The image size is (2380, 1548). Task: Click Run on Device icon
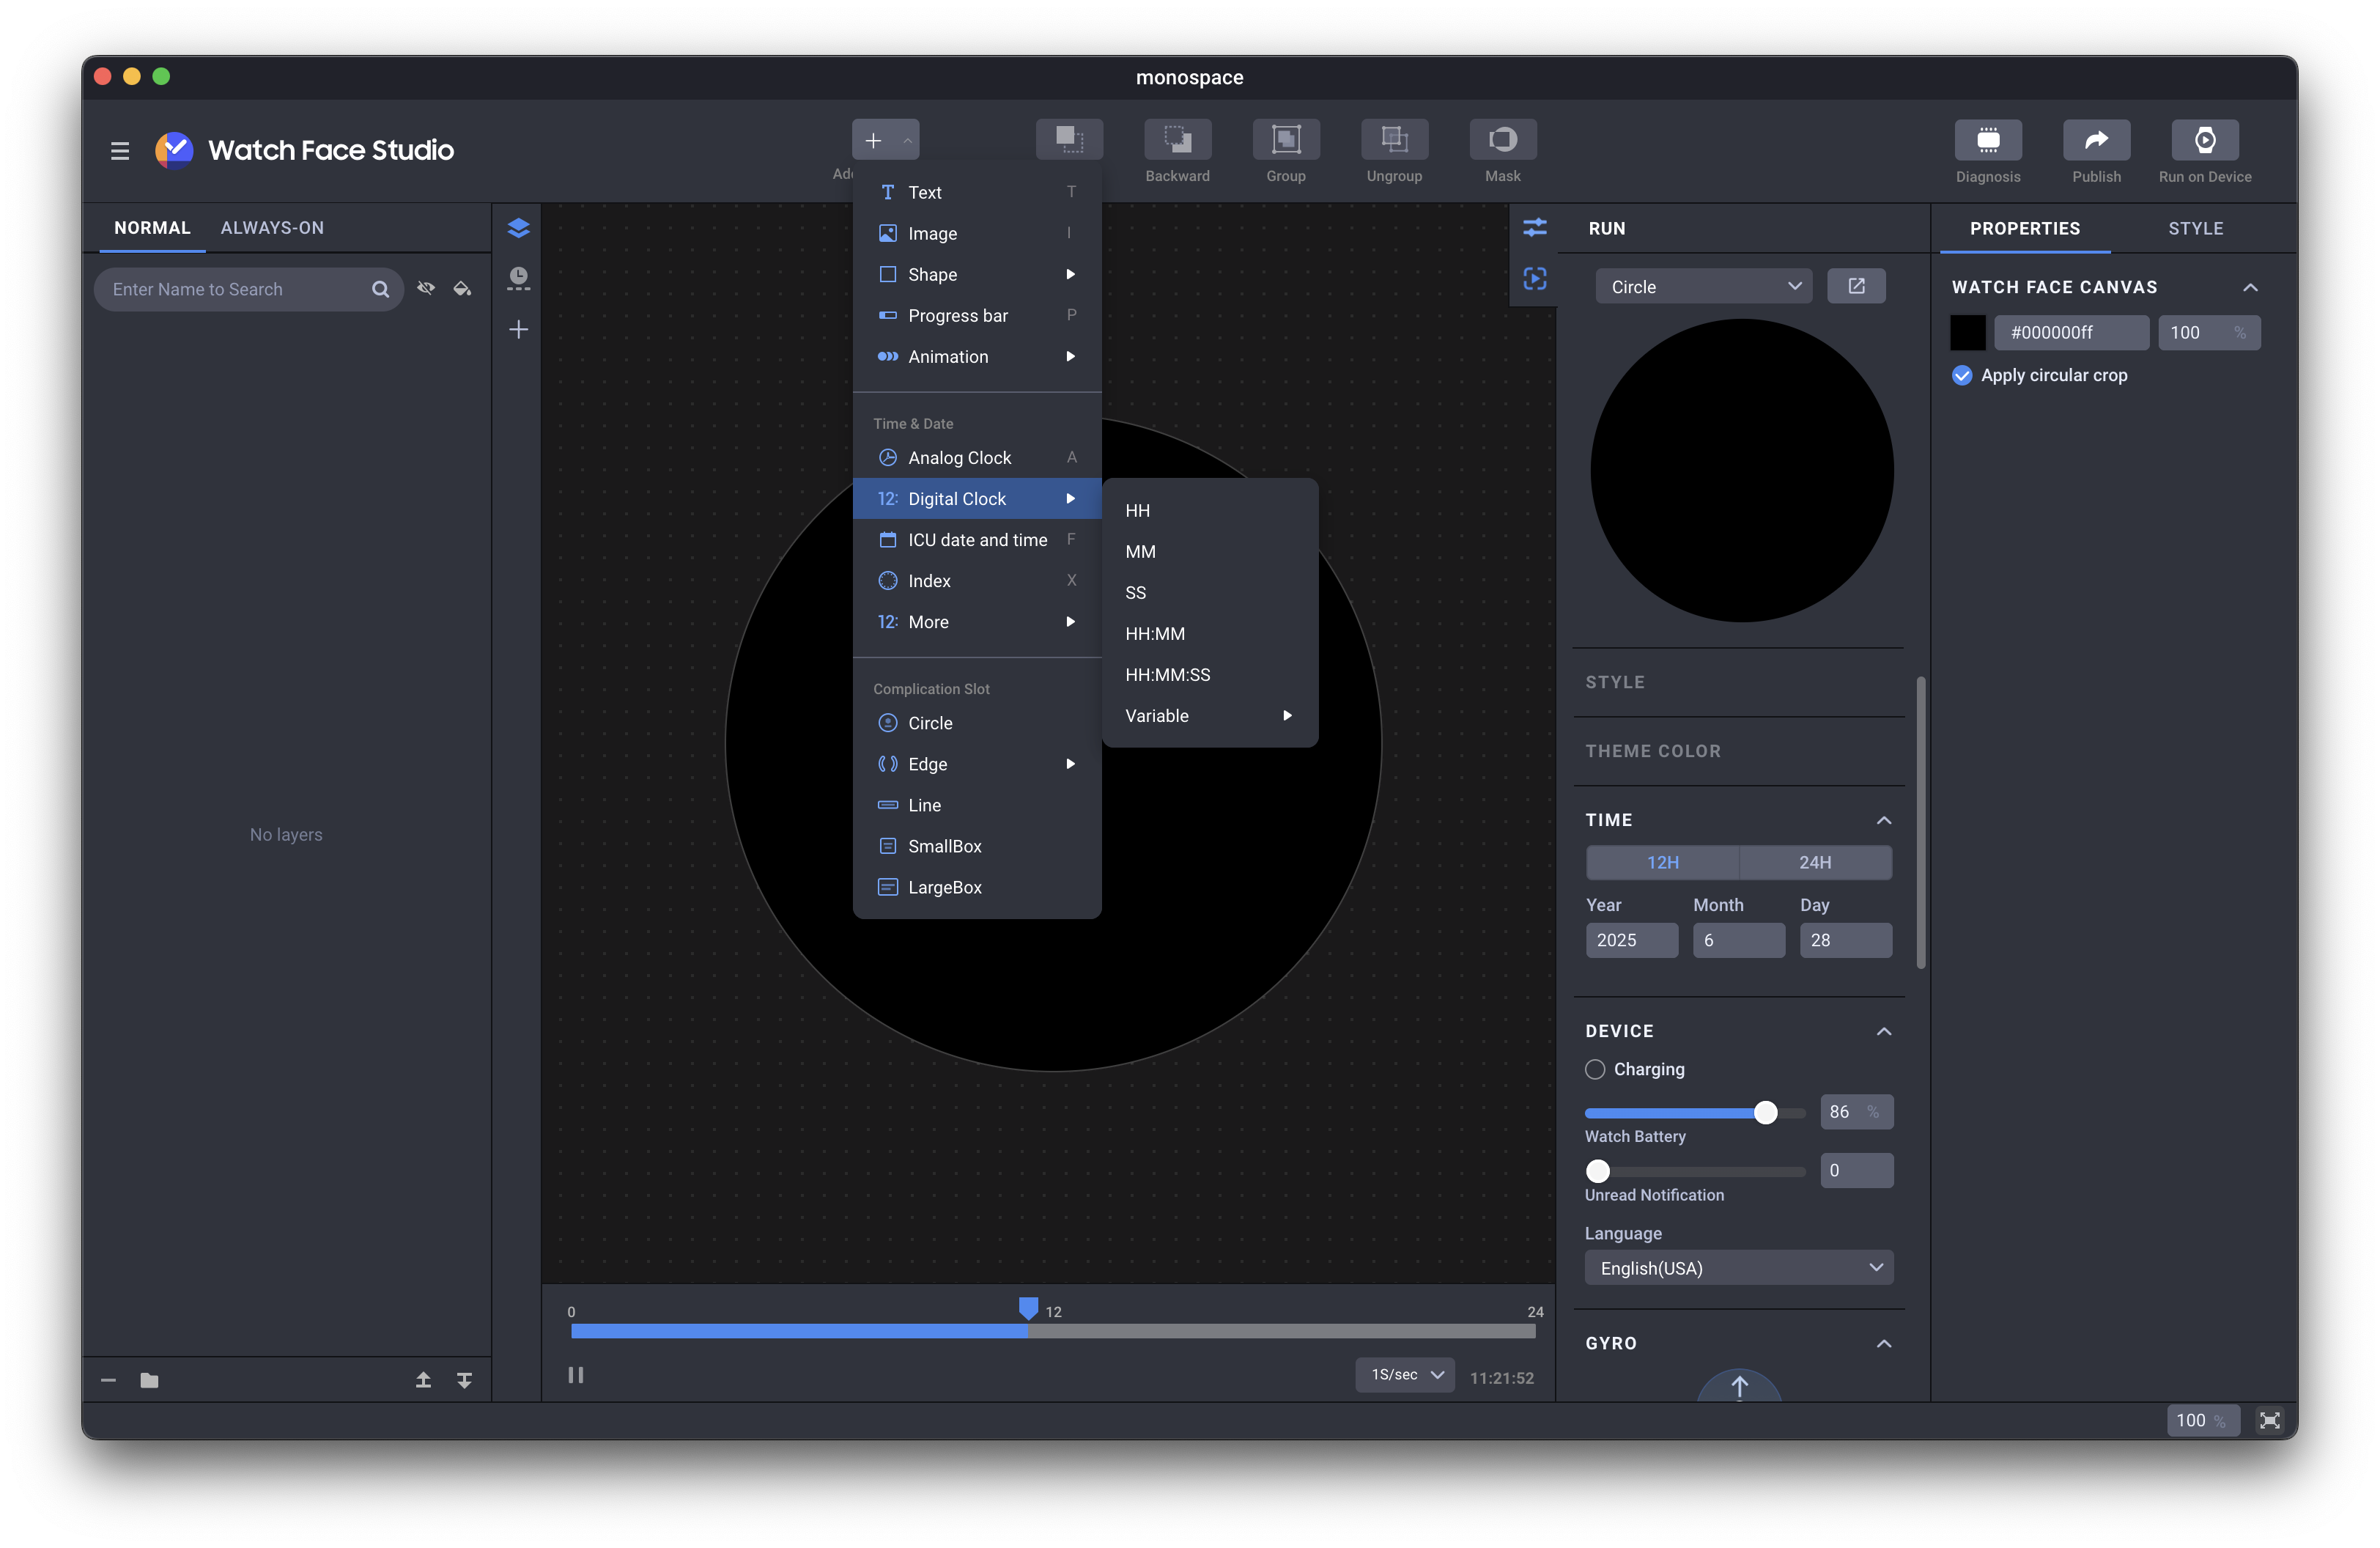click(2204, 140)
